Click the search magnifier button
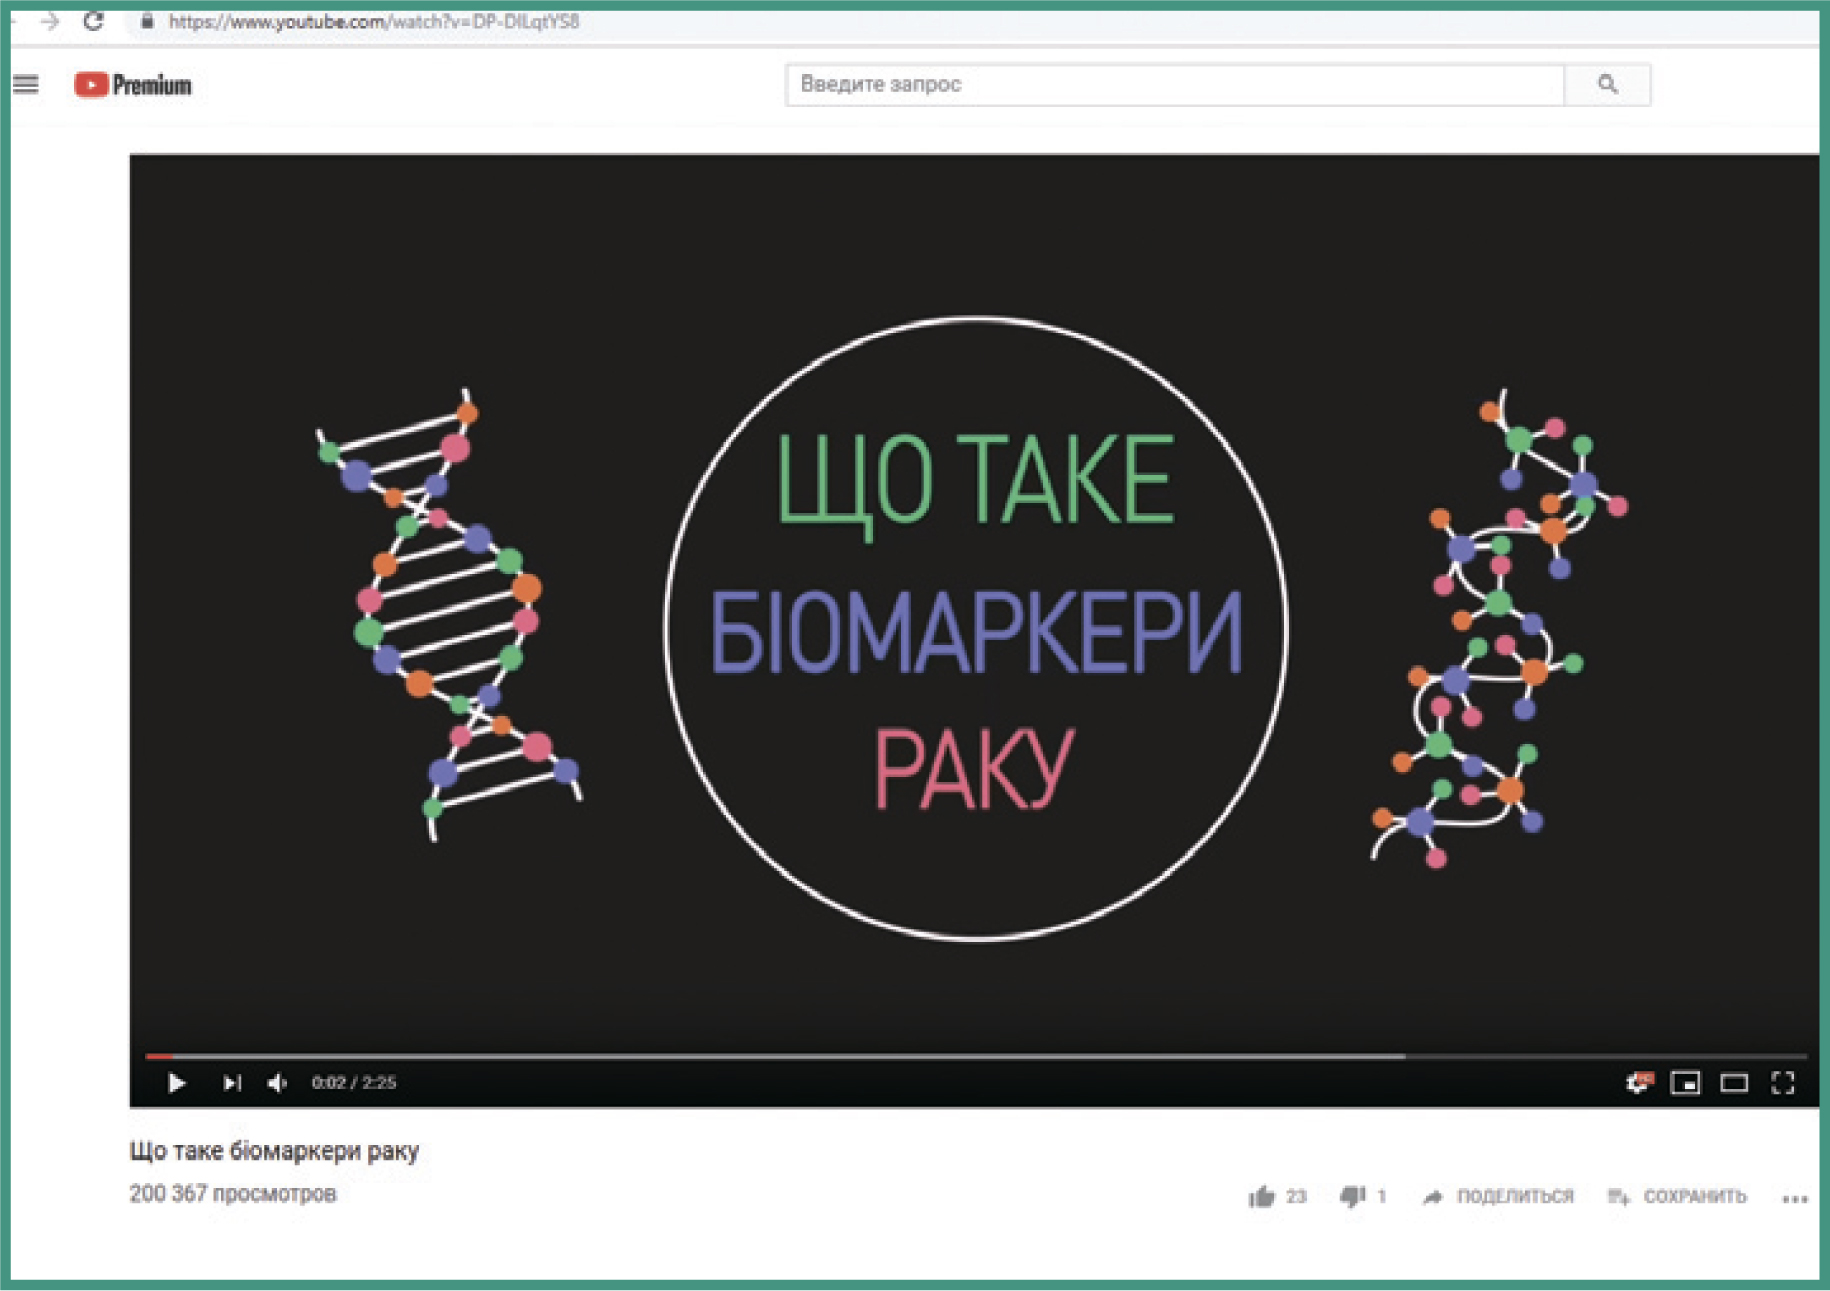Image resolution: width=1830 pixels, height=1291 pixels. point(1607,85)
